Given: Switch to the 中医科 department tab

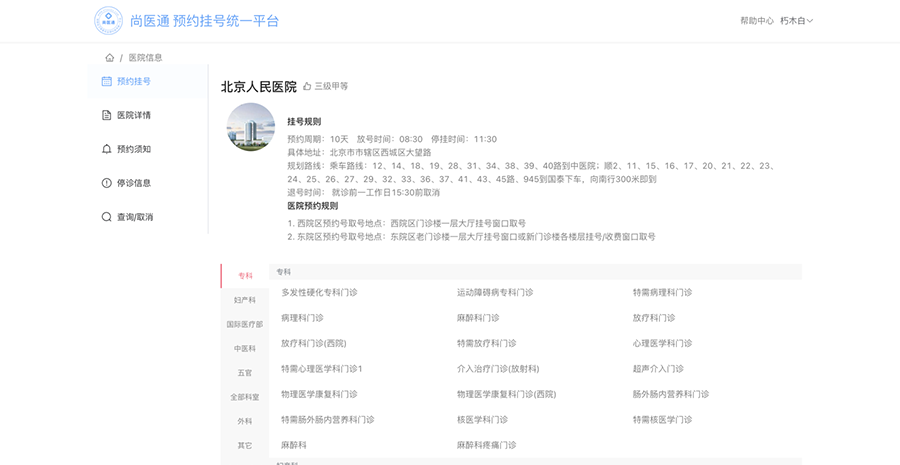Looking at the screenshot, I should coord(245,348).
